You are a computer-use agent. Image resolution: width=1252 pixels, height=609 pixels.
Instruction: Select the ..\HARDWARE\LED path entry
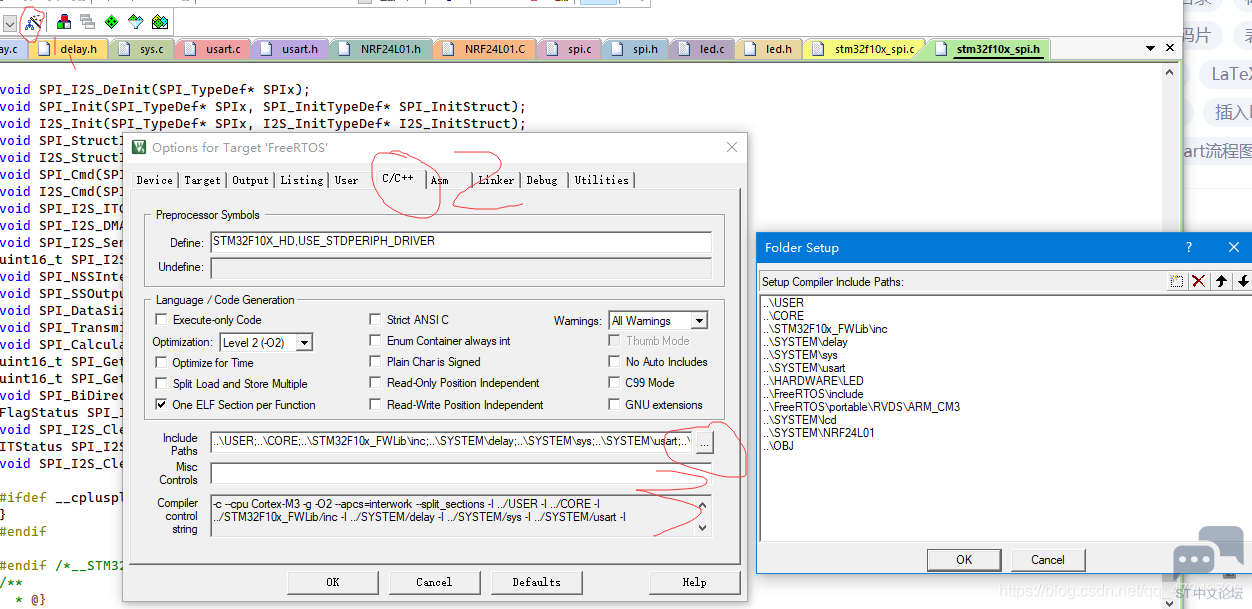click(x=813, y=381)
